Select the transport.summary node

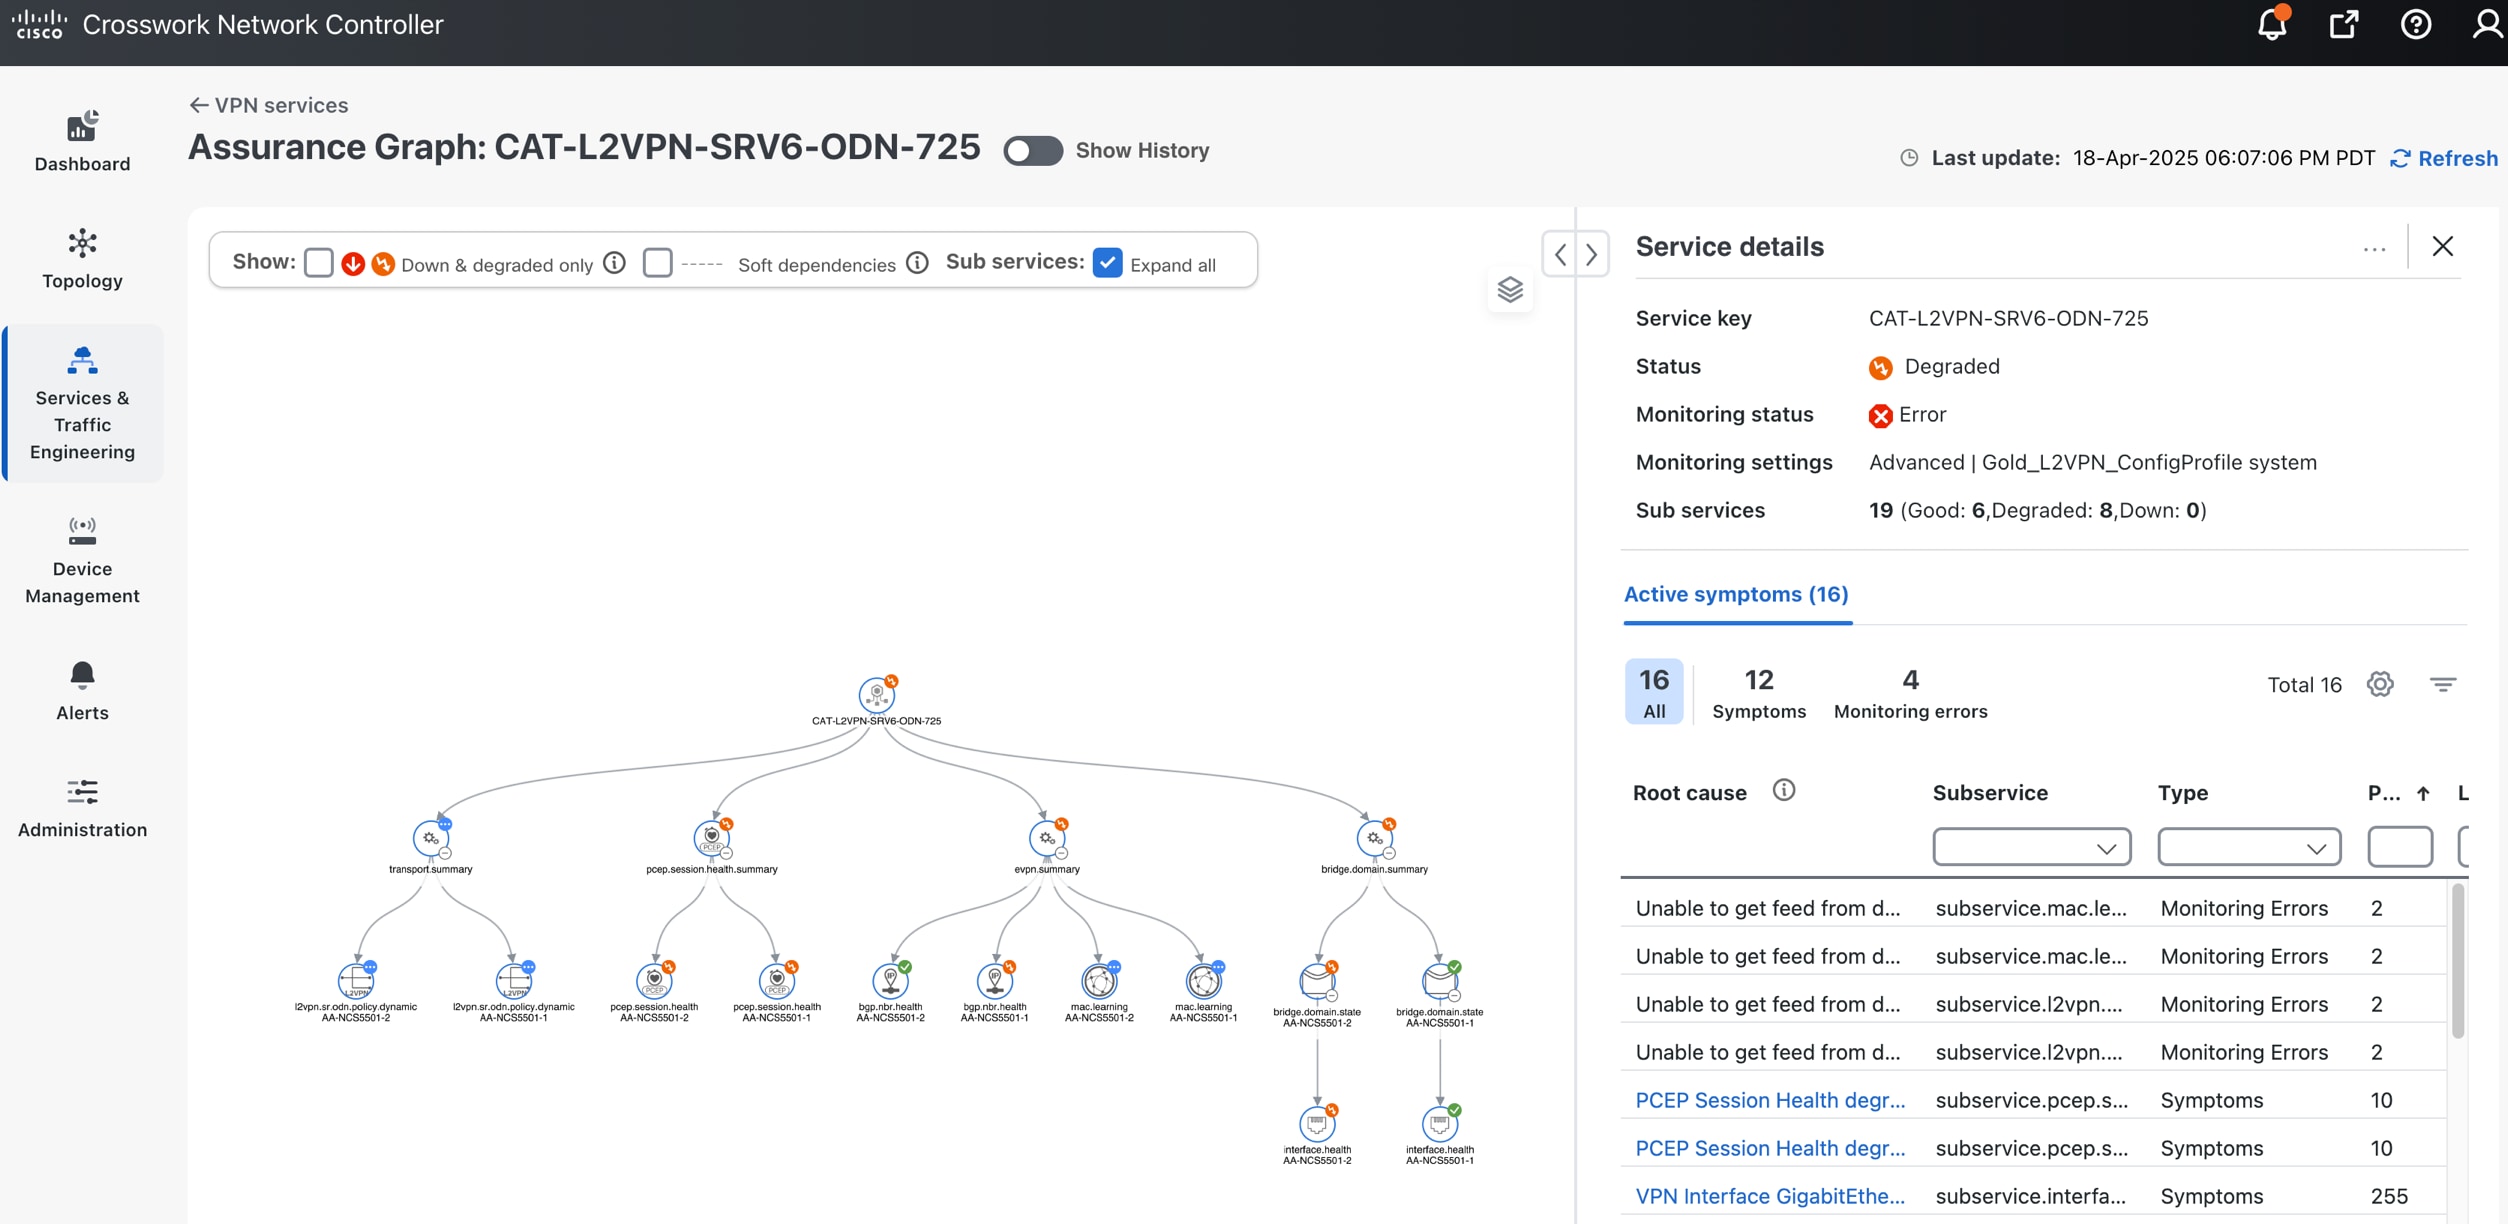431,838
